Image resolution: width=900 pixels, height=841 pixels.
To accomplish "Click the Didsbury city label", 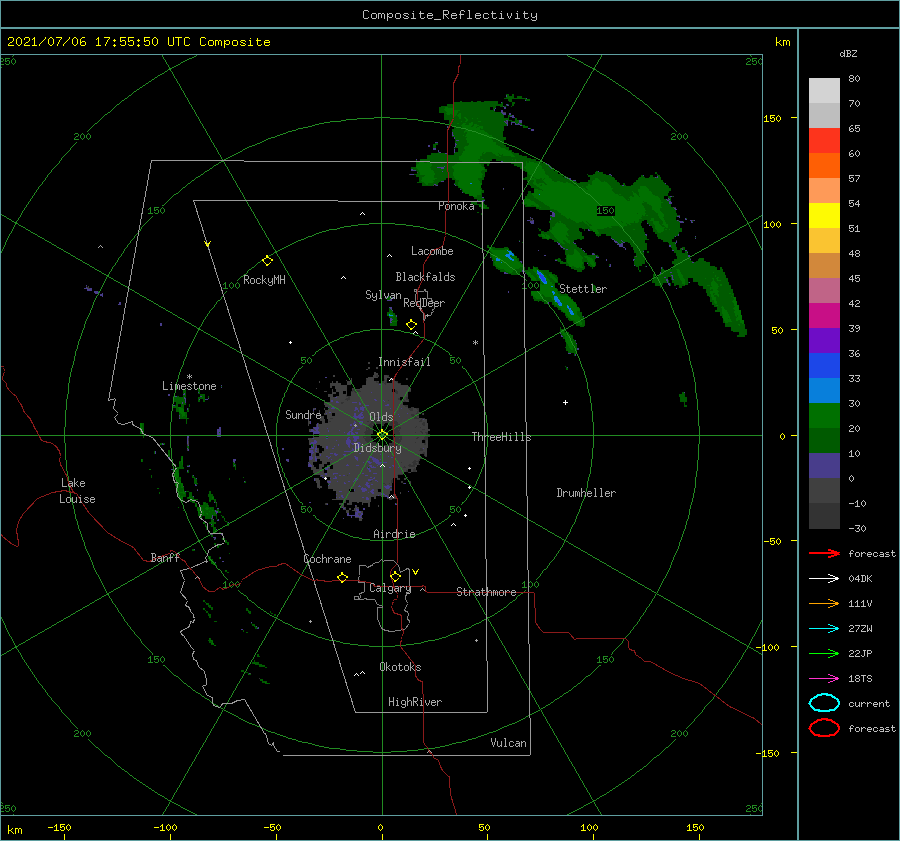I will coord(377,448).
